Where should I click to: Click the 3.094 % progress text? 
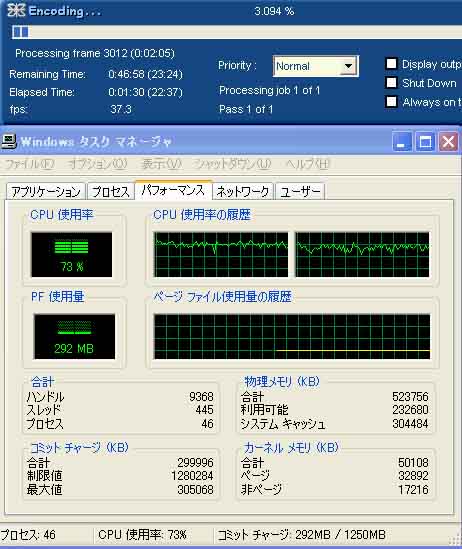tap(274, 11)
